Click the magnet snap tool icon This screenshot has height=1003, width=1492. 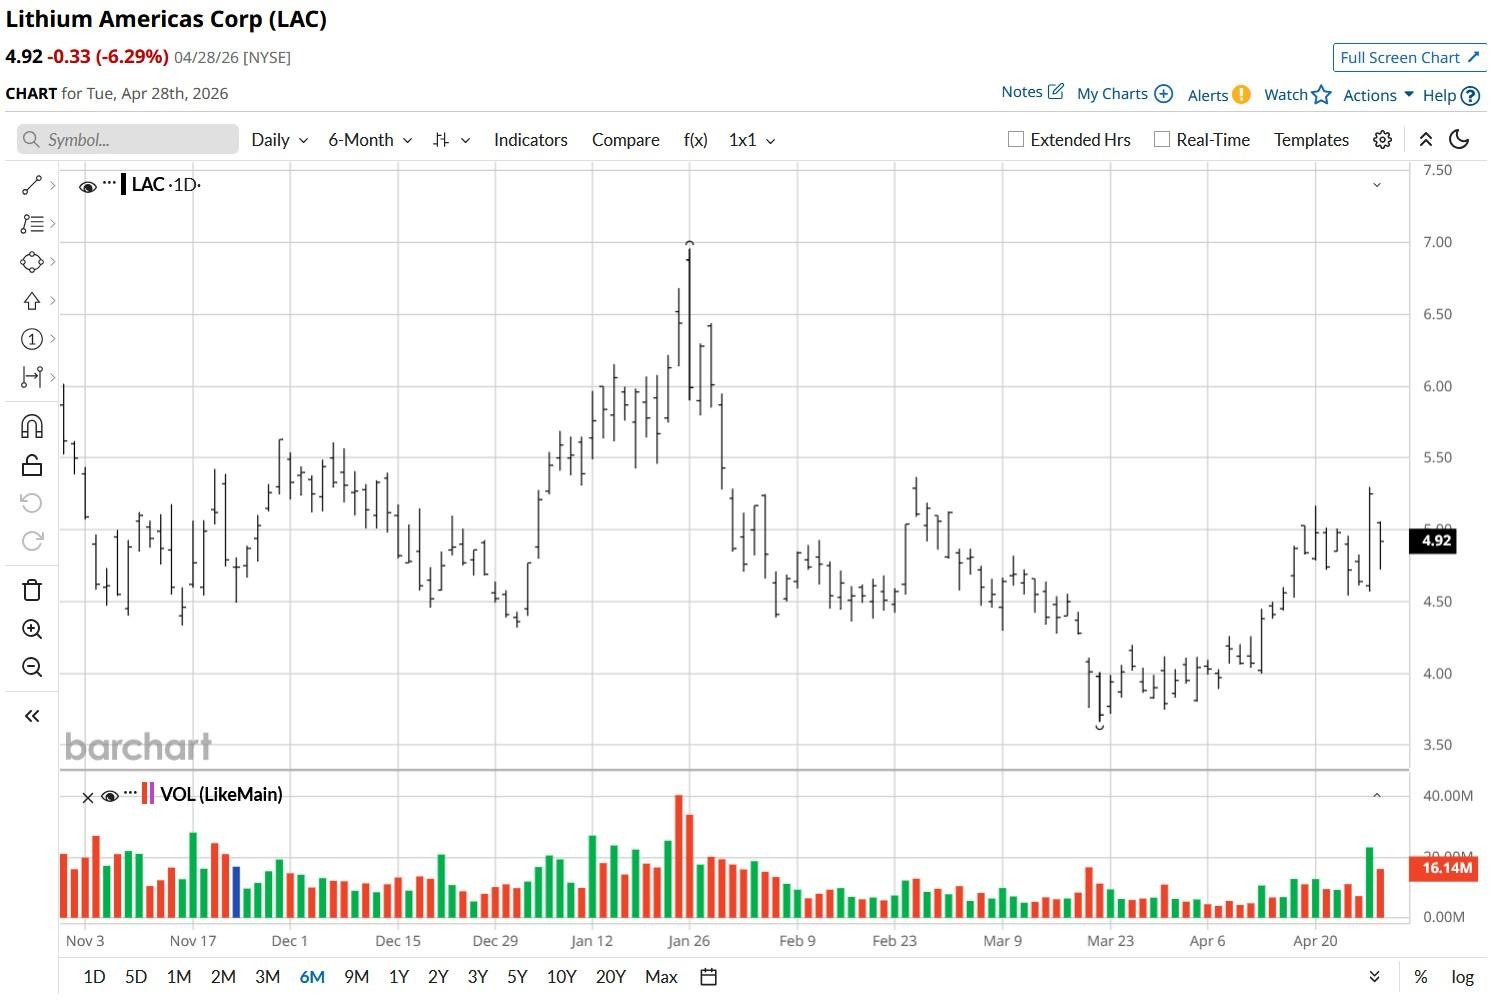32,427
